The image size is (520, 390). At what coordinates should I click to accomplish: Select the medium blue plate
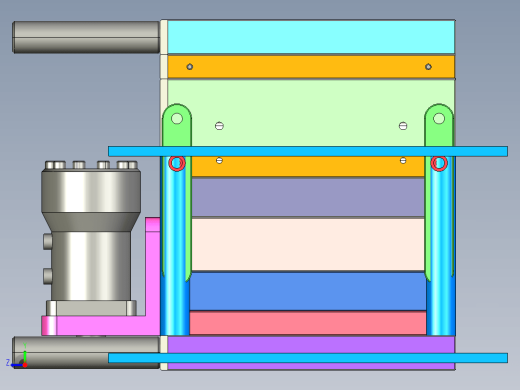tap(308, 291)
